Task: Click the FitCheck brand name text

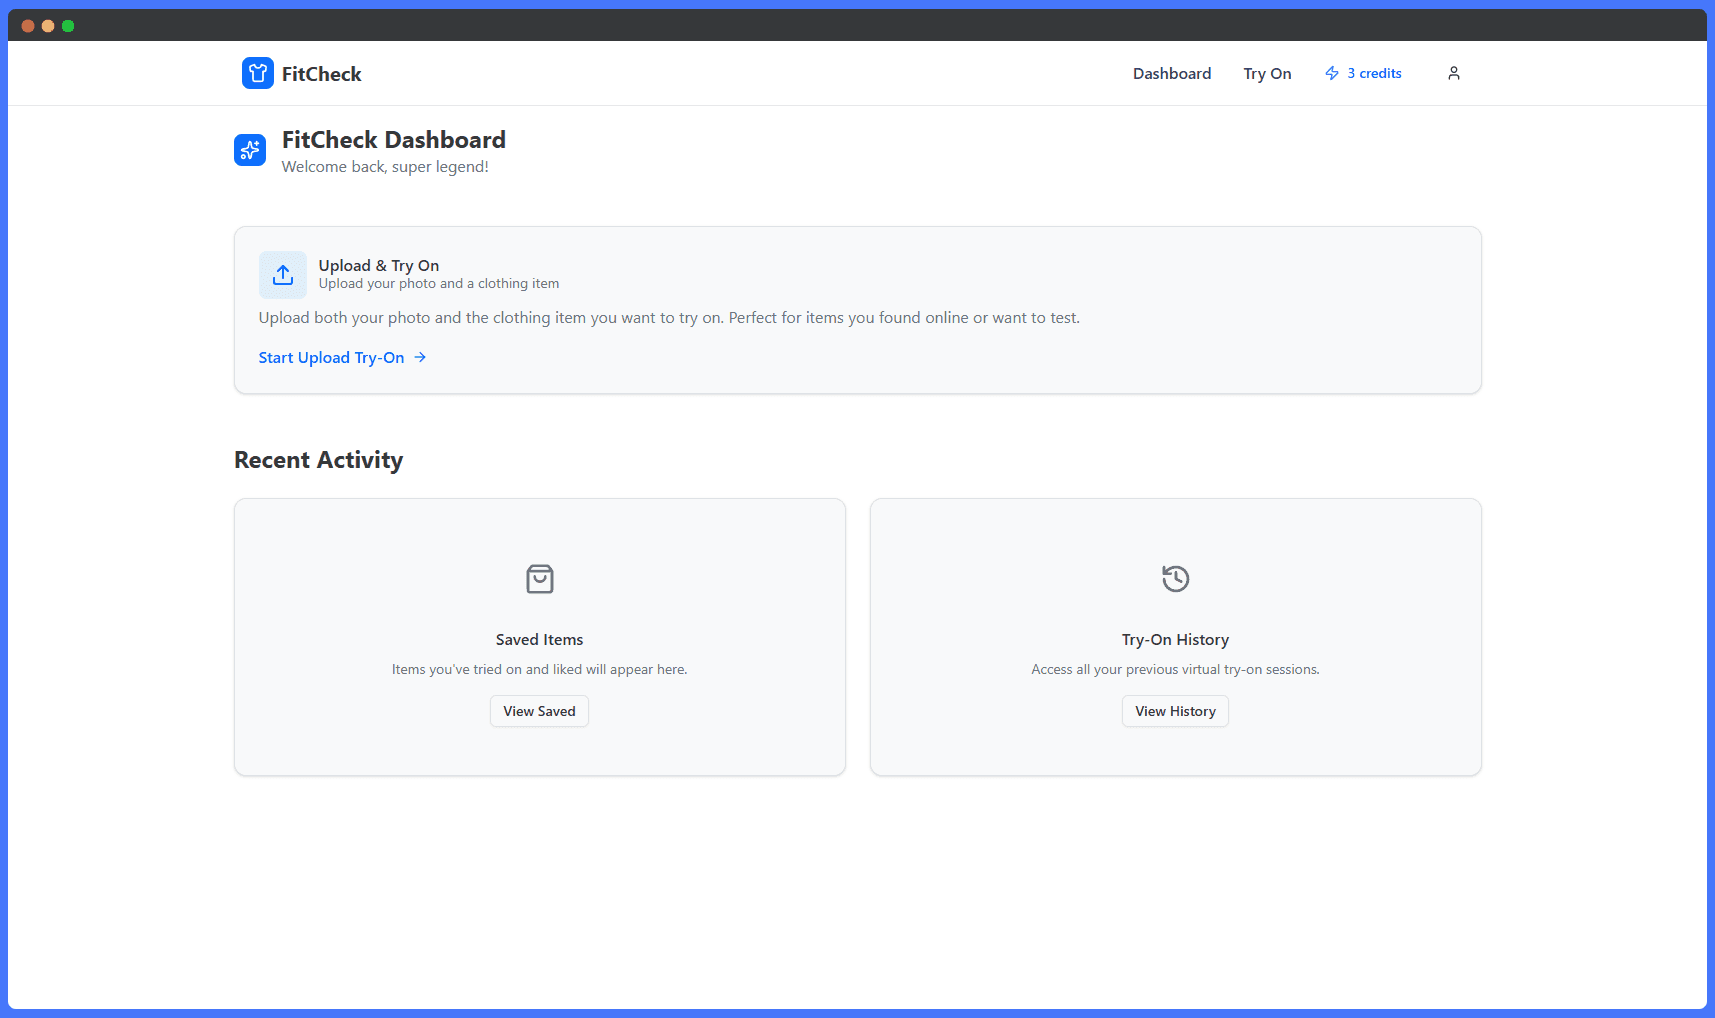Action: (x=321, y=74)
